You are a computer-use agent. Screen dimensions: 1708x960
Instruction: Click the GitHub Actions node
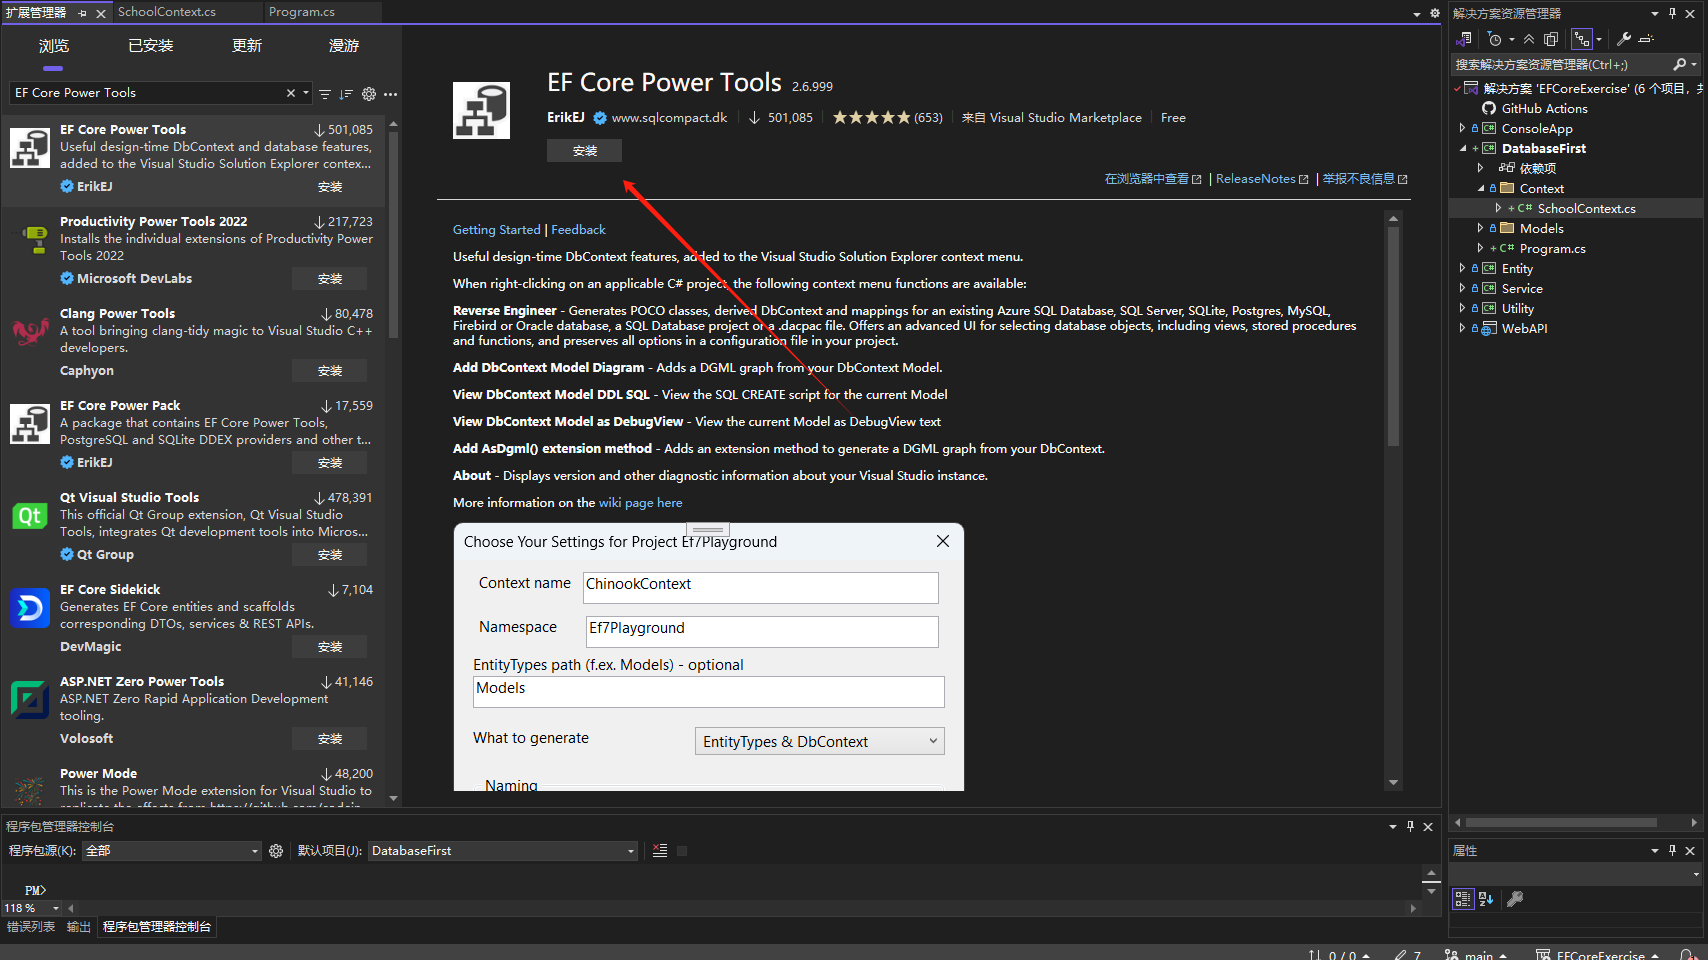pyautogui.click(x=1544, y=108)
